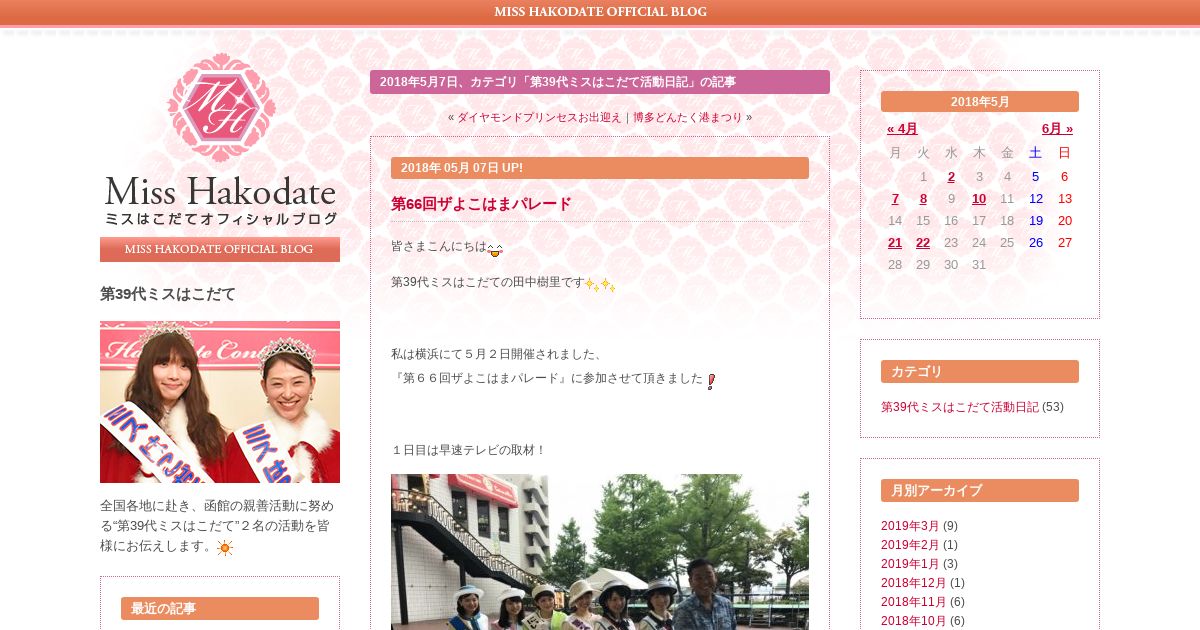Screen dimensions: 1200x630
Task: Click the 月別アーカイブ section heading
Action: [980, 490]
